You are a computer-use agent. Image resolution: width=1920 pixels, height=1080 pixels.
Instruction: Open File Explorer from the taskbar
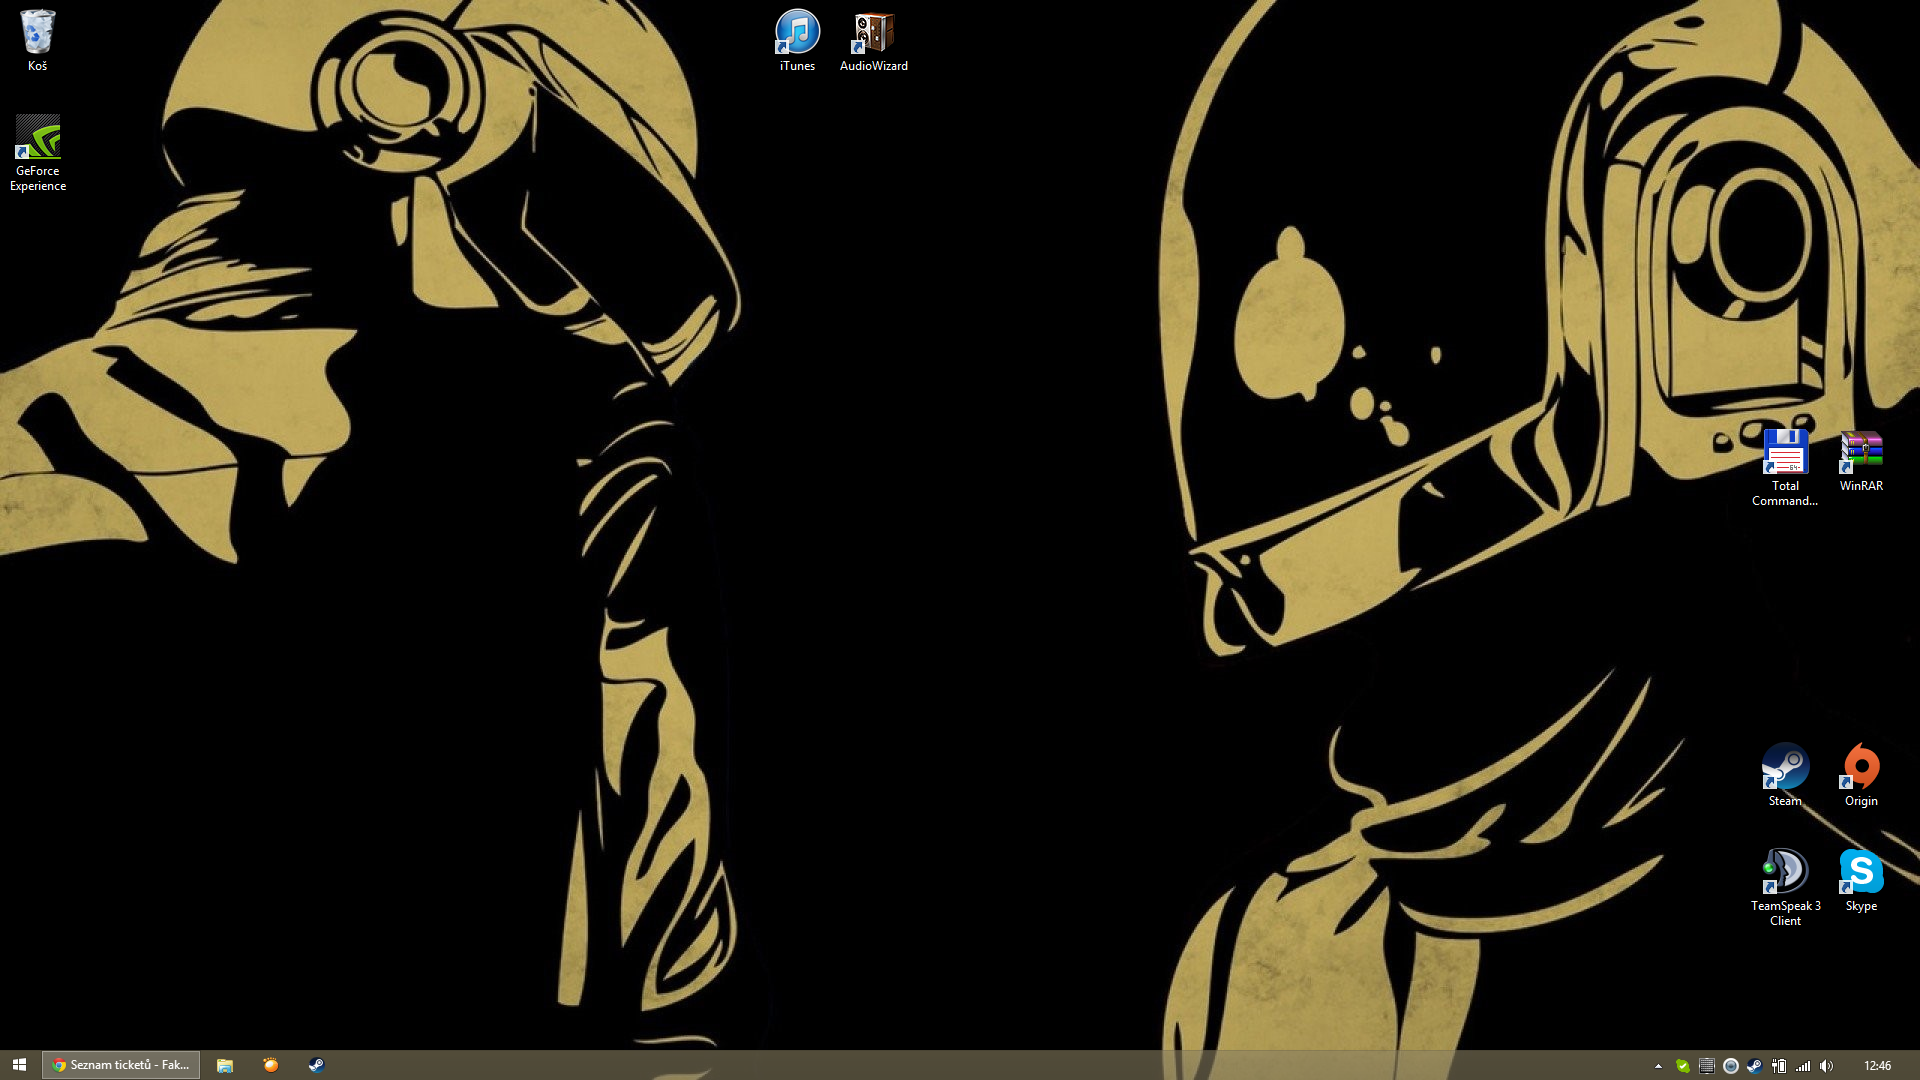point(225,1065)
